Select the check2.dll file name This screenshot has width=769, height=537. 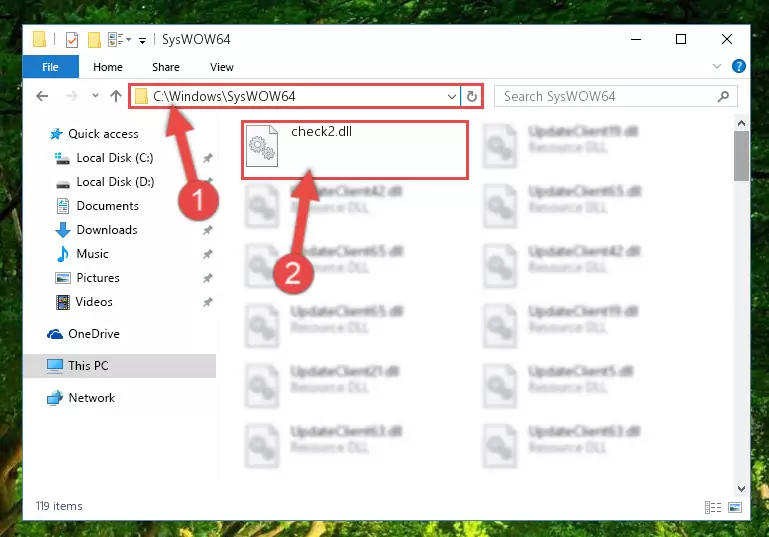tap(321, 131)
